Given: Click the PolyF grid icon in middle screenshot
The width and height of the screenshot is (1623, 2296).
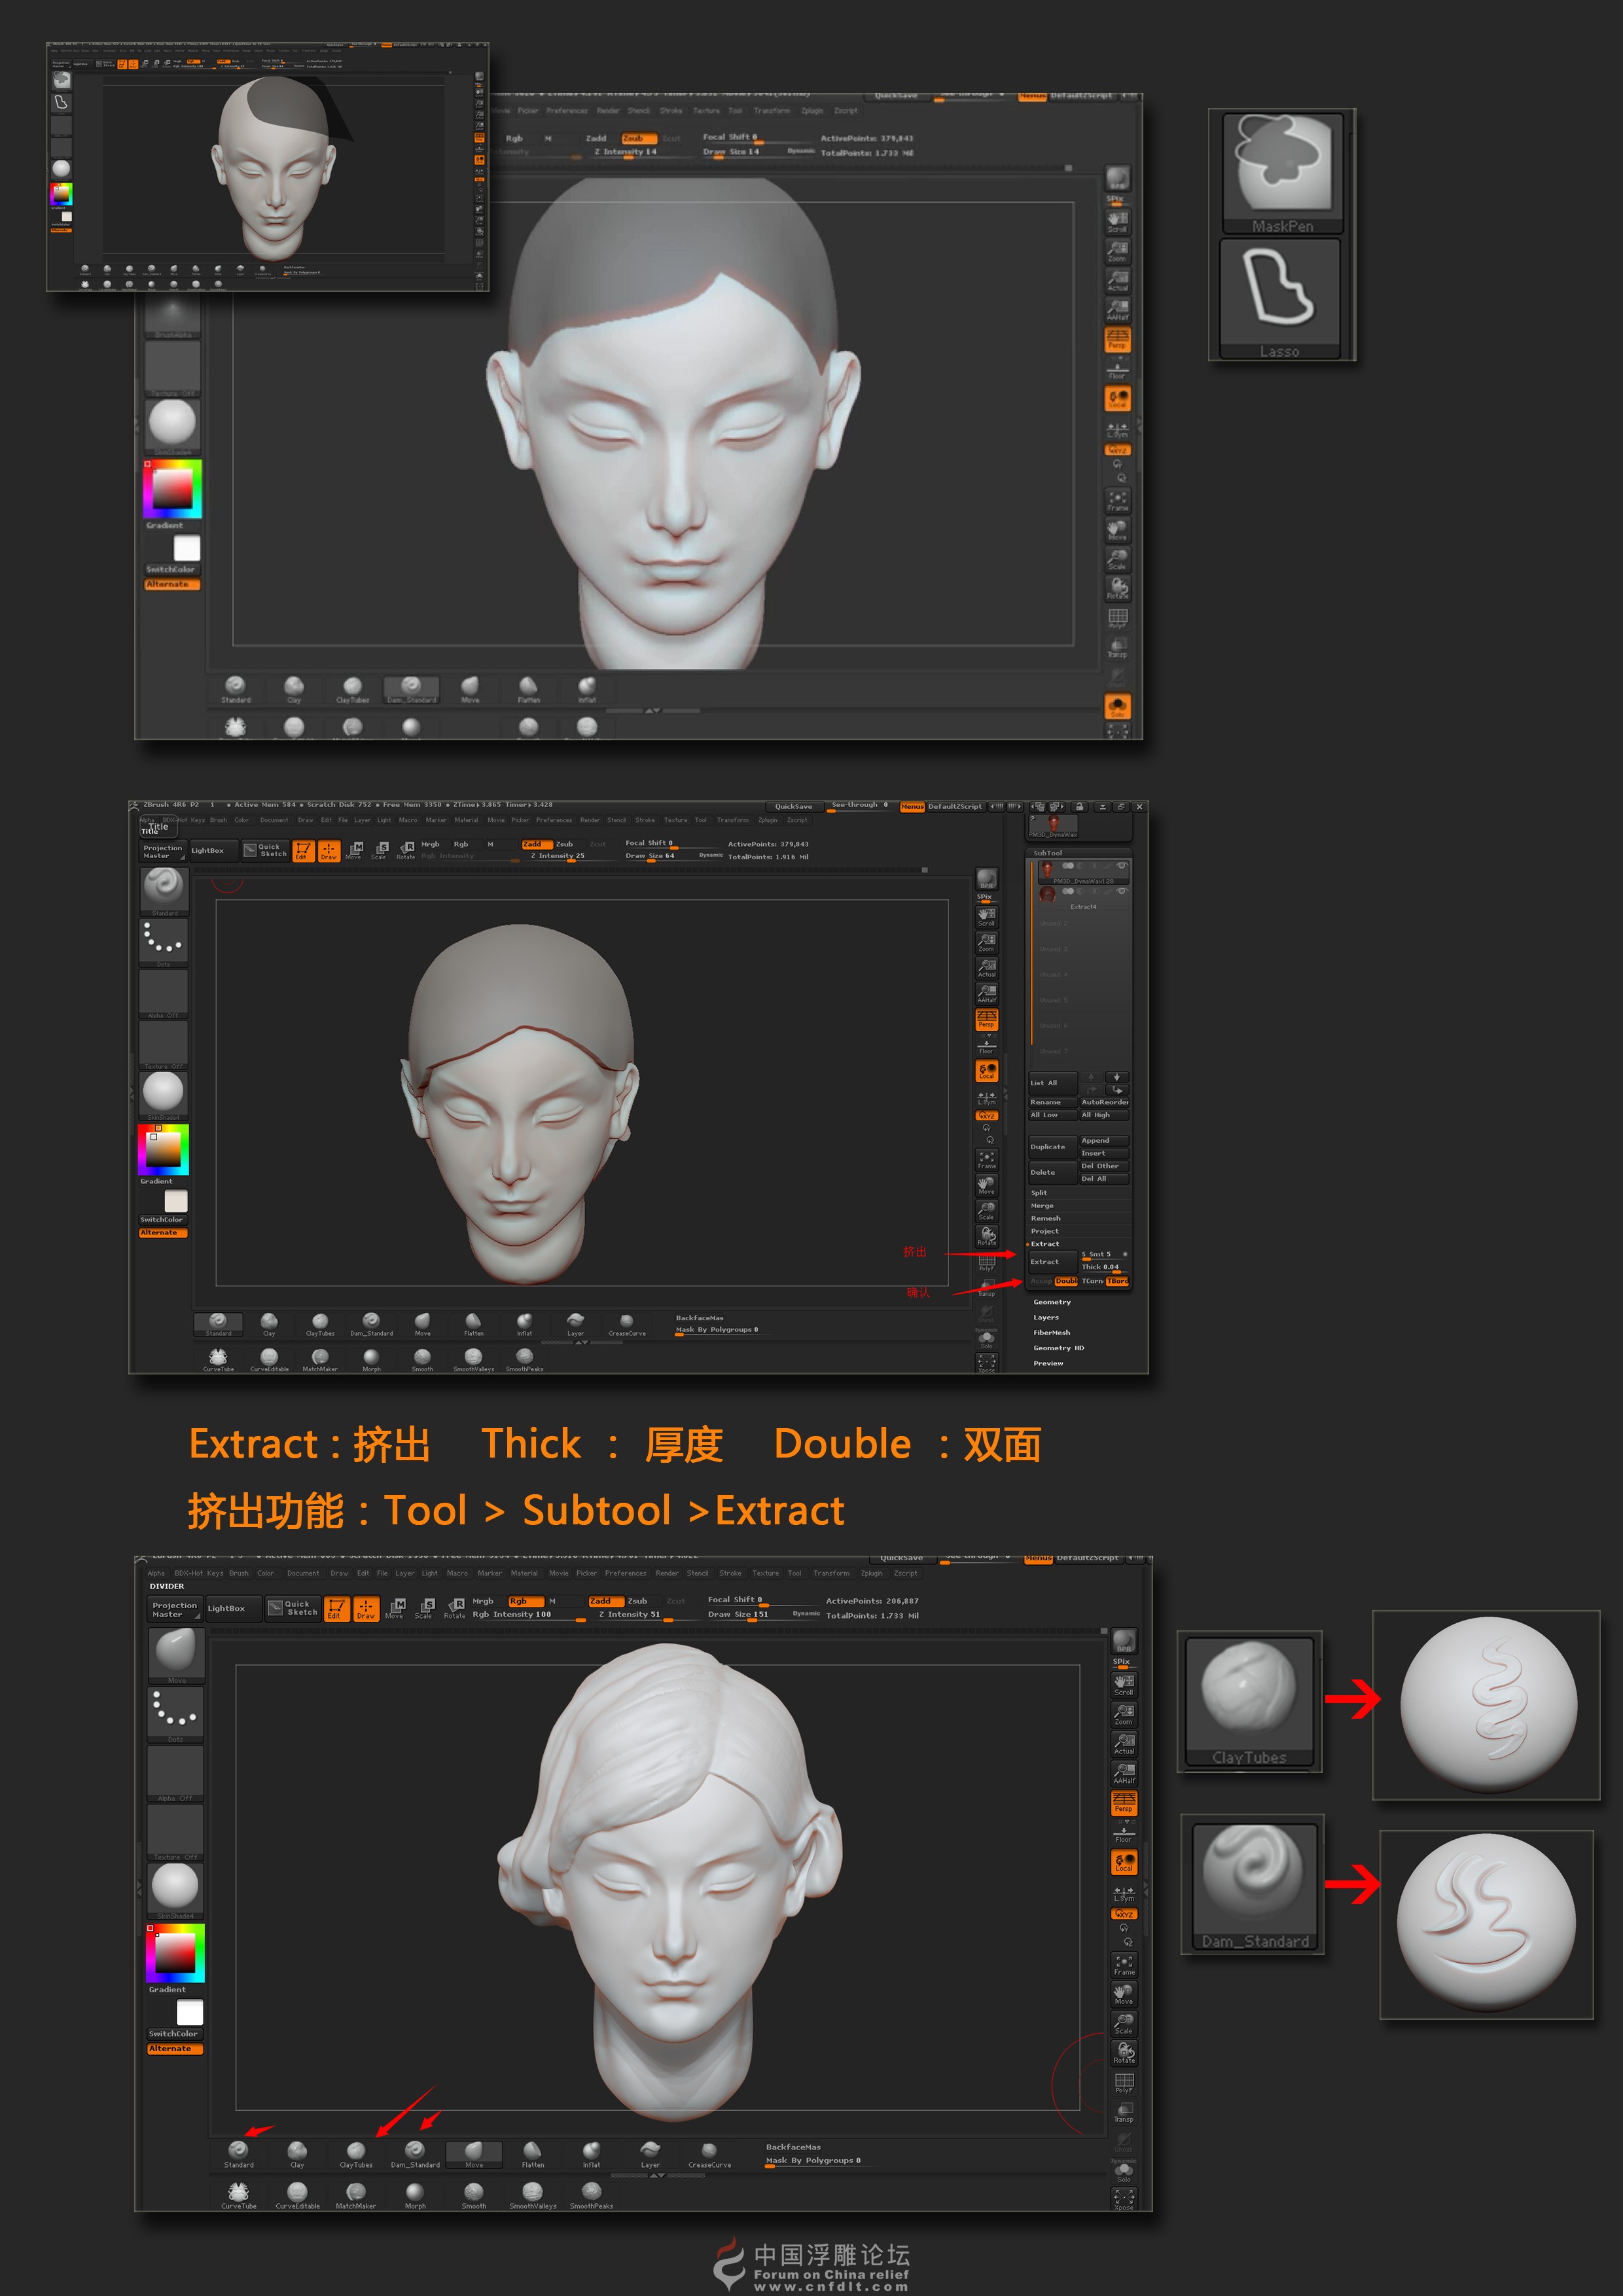Looking at the screenshot, I should [x=986, y=1262].
